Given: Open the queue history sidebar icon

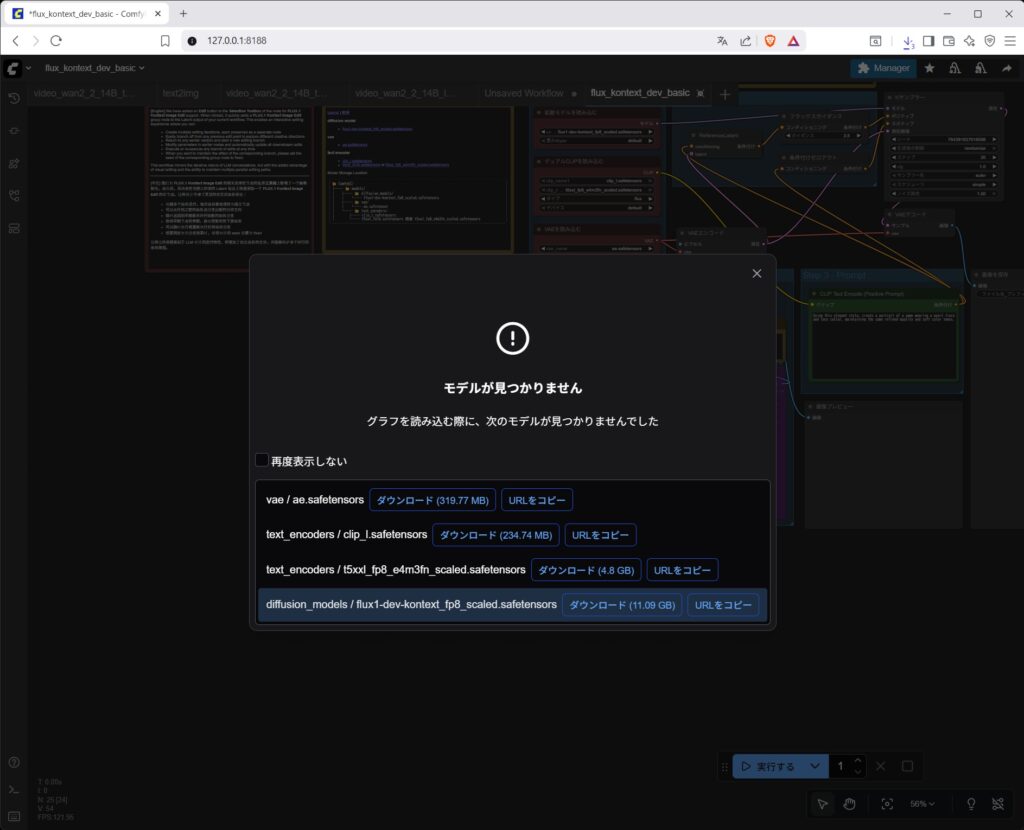Looking at the screenshot, I should [14, 98].
